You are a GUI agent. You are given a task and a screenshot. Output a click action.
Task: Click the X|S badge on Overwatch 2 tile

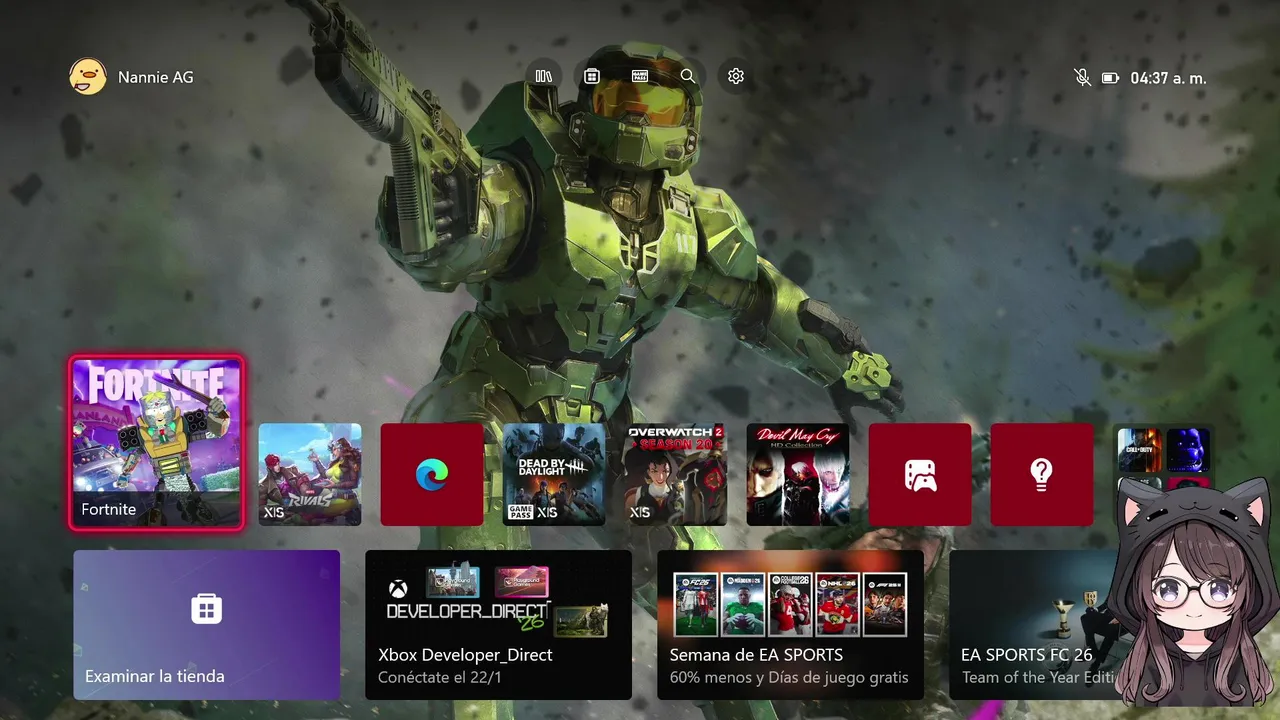[640, 512]
